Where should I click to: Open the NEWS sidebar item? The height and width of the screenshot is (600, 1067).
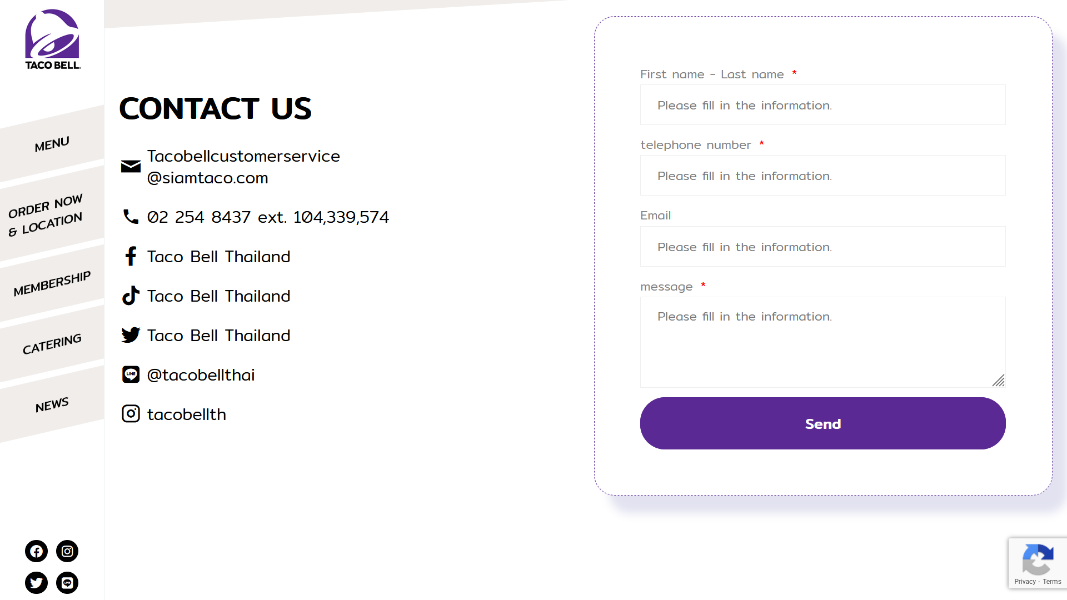(52, 404)
